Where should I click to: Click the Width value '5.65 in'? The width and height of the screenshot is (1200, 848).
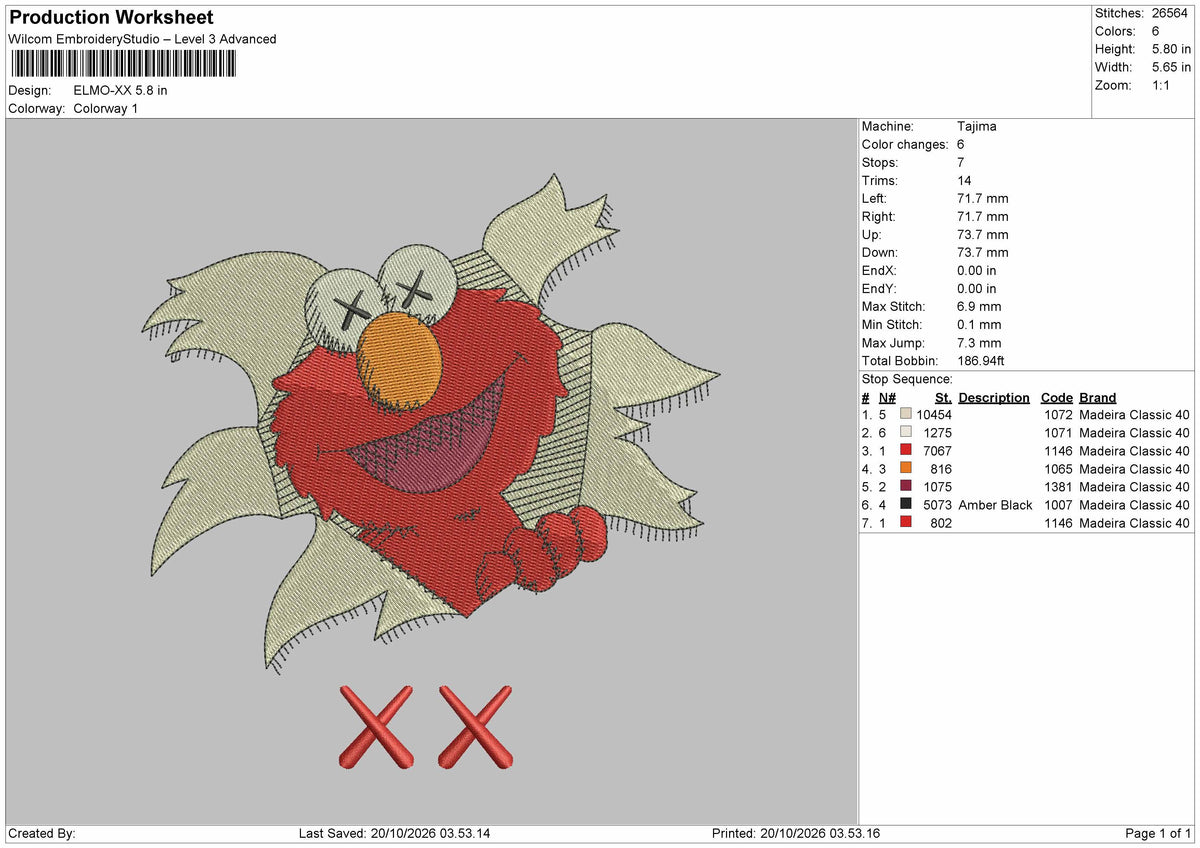[x=1170, y=67]
